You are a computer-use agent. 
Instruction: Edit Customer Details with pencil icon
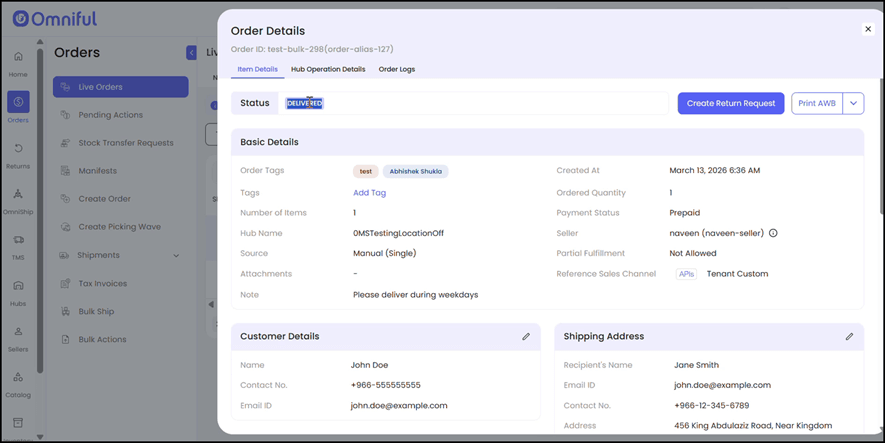(526, 337)
